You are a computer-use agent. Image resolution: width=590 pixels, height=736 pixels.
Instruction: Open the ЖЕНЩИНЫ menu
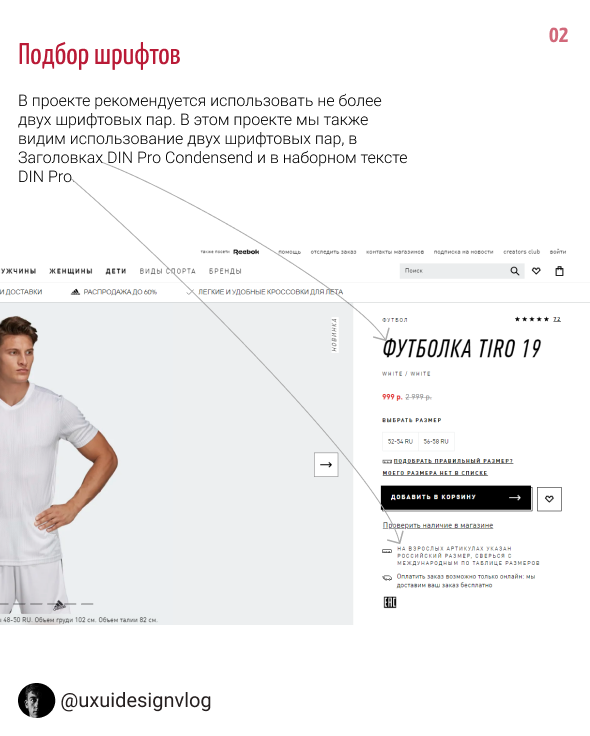71,271
